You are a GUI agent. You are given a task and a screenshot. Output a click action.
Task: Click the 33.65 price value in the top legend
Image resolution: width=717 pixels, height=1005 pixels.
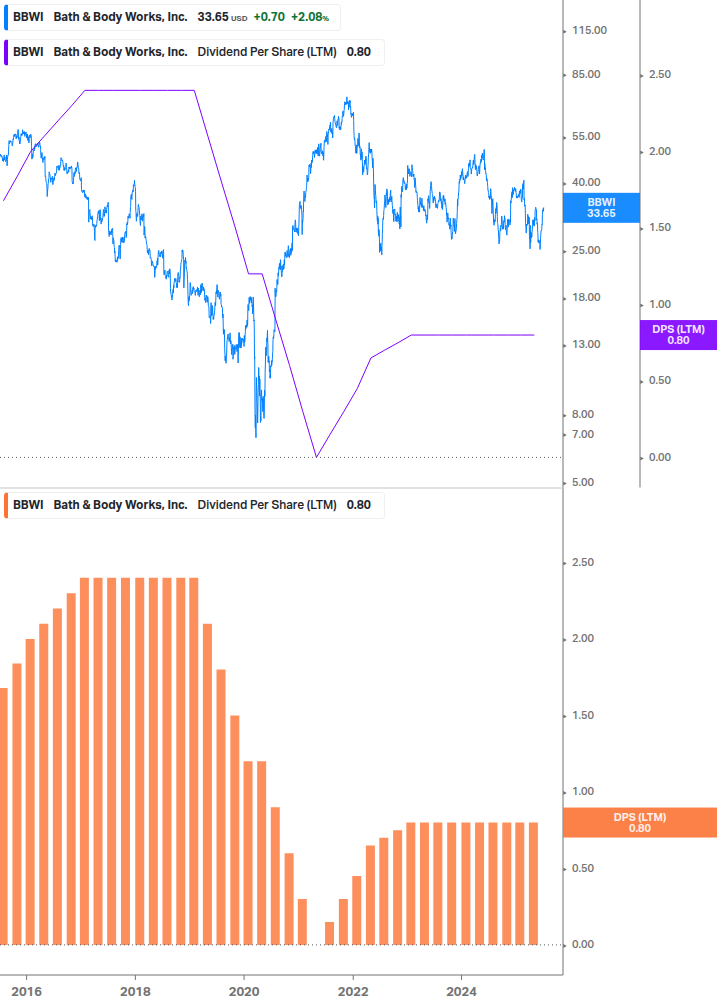[x=213, y=17]
